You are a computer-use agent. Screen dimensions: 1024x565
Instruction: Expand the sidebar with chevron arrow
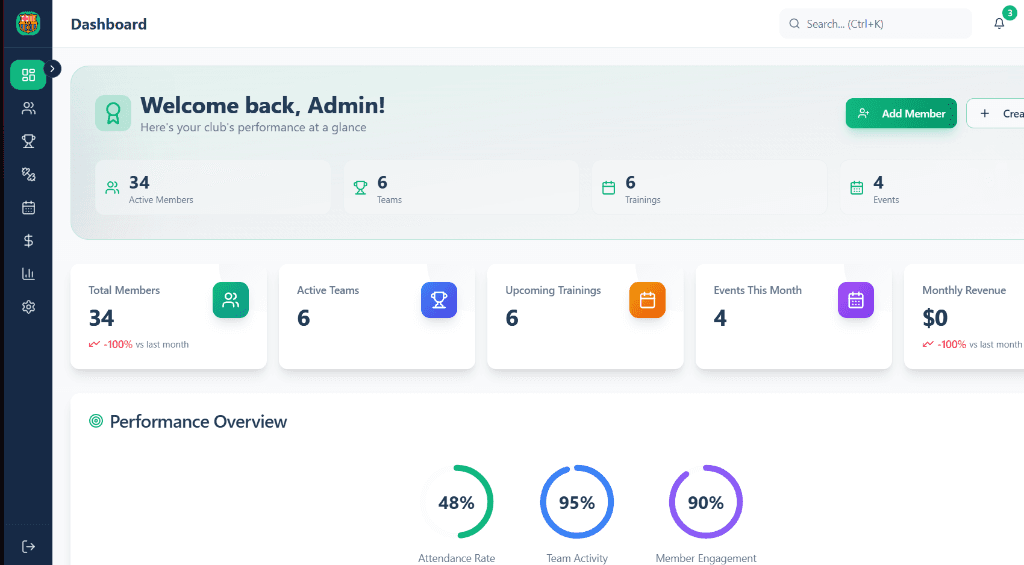[x=53, y=68]
